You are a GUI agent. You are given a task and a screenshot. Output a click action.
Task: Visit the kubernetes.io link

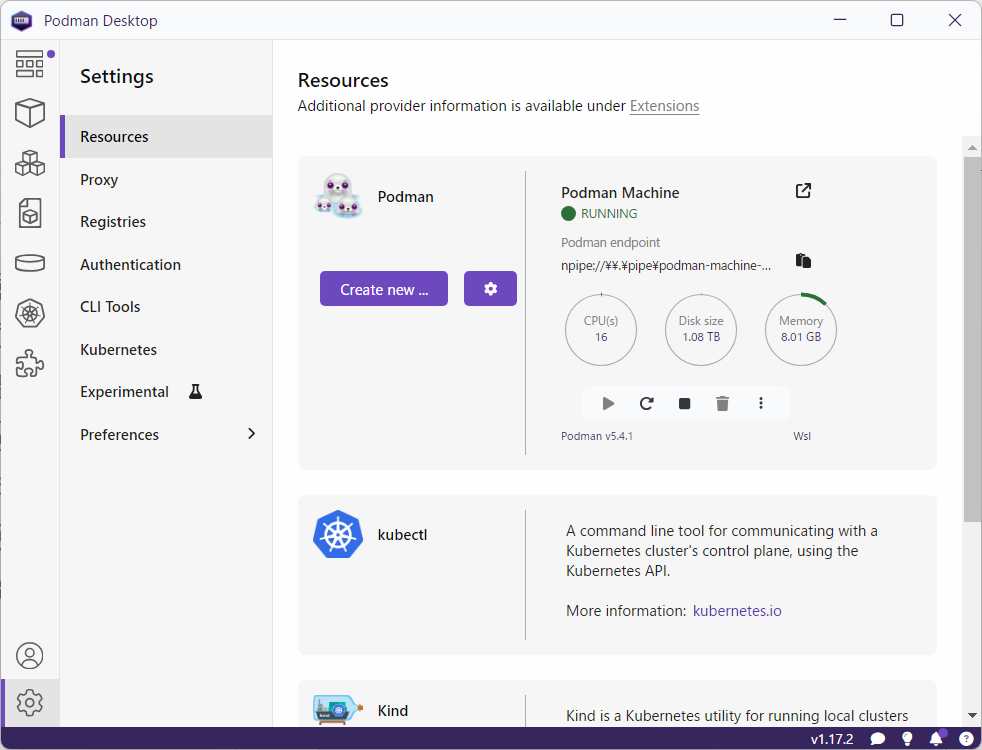click(x=737, y=610)
